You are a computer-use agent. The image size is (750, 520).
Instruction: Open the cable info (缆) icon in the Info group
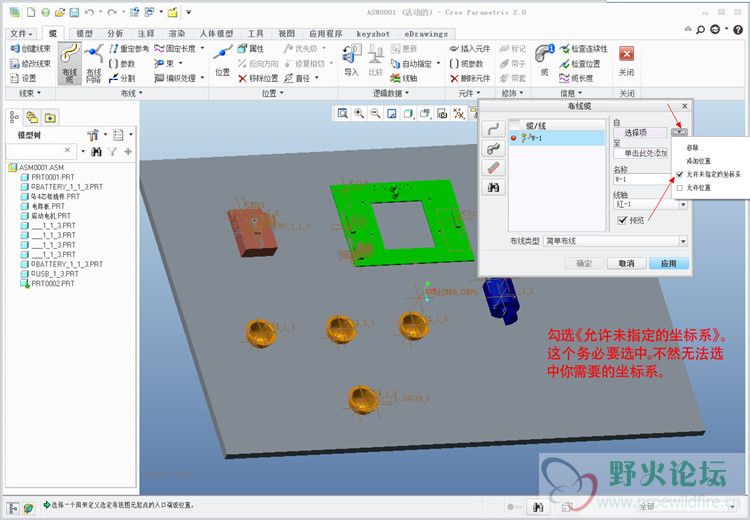544,61
